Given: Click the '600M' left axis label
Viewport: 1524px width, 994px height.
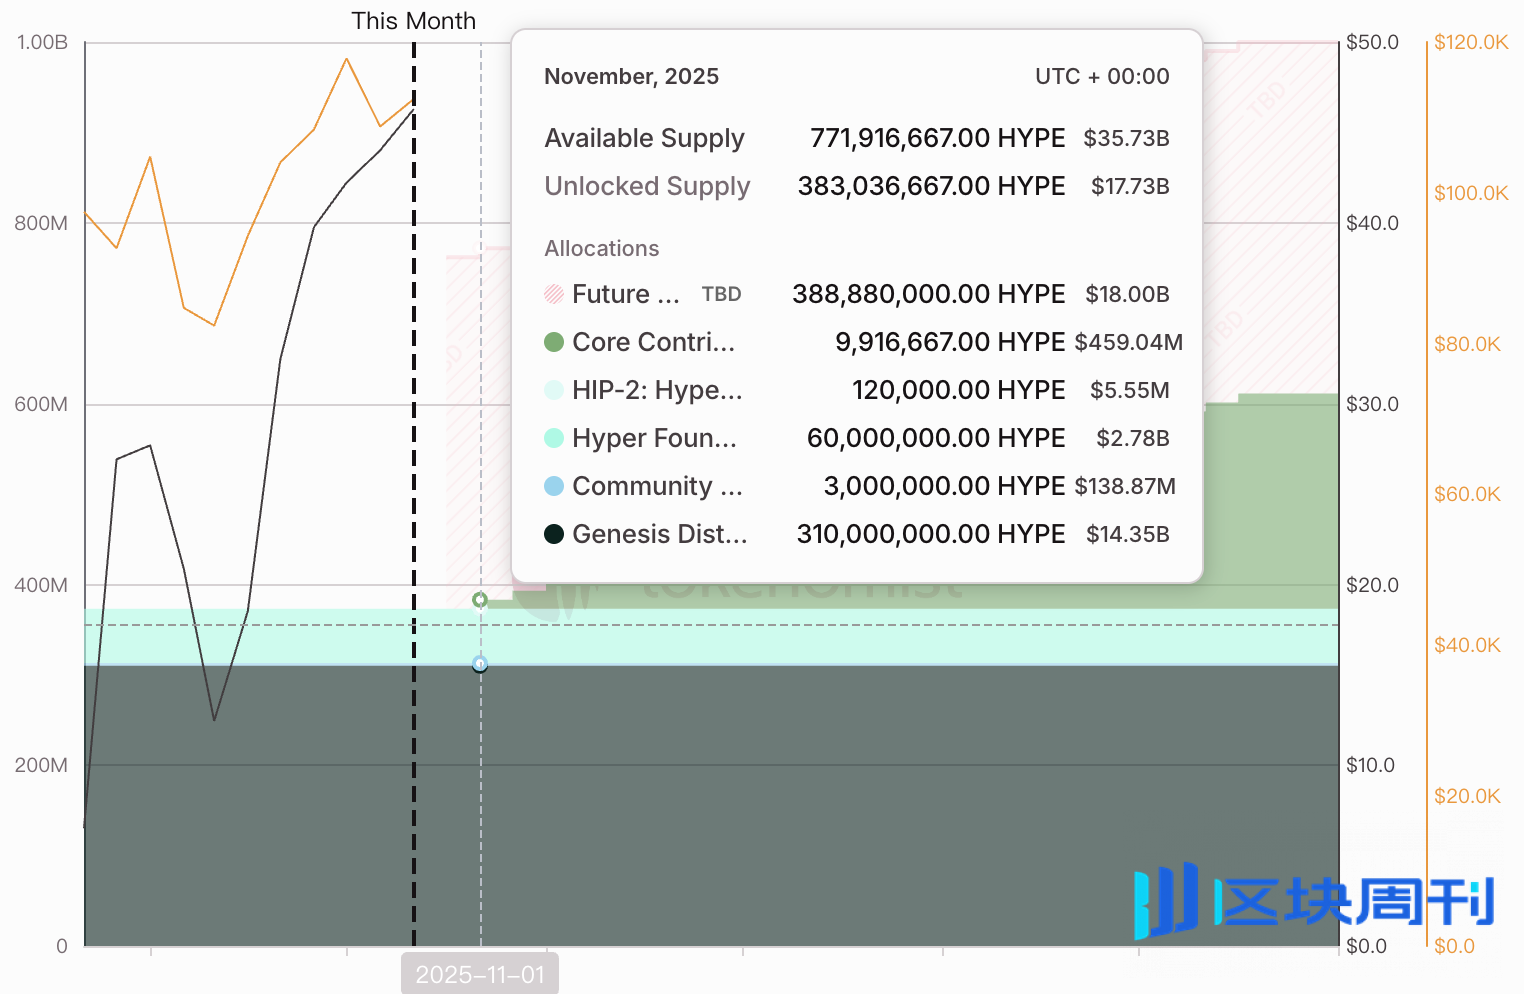Looking at the screenshot, I should point(41,404).
